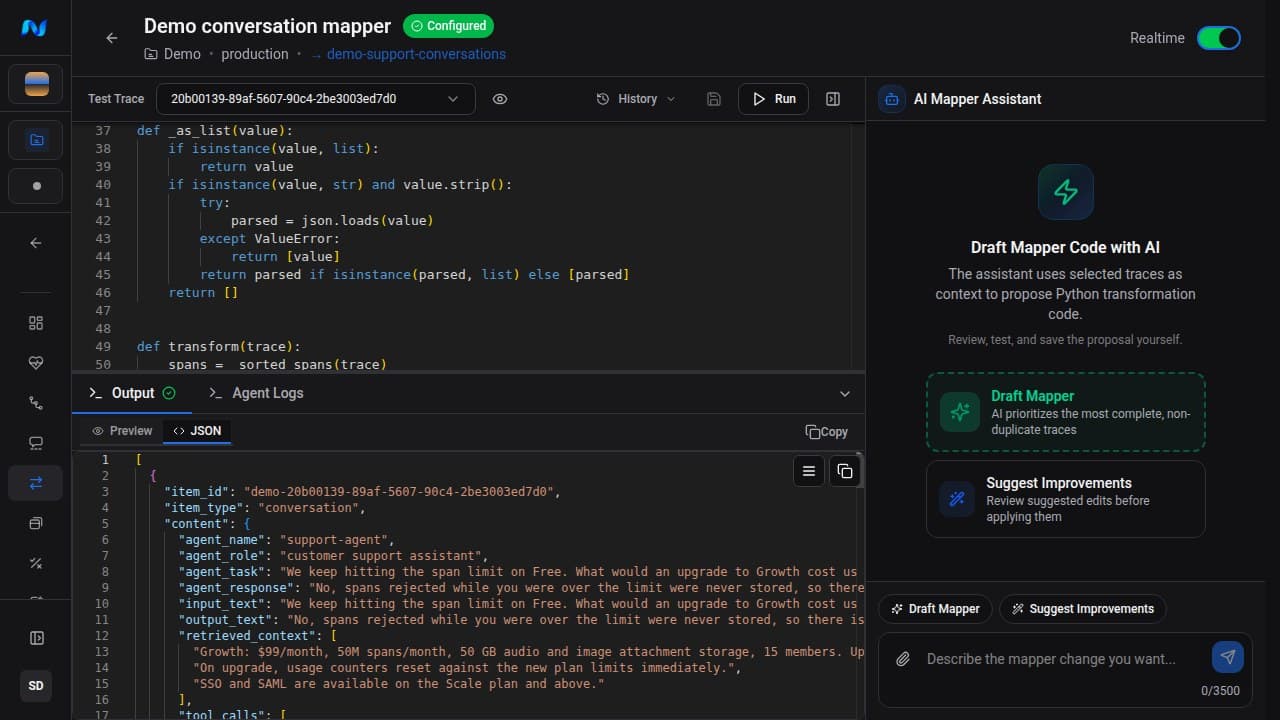Send the mapper change message

(1228, 657)
